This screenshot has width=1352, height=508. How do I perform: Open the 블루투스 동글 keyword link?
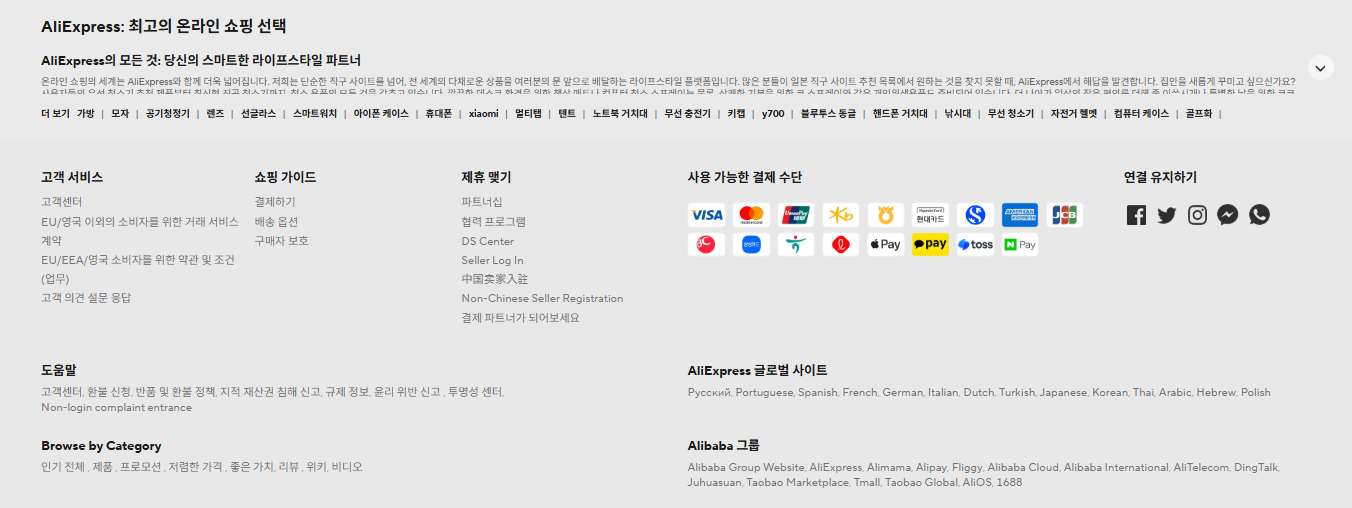(828, 114)
